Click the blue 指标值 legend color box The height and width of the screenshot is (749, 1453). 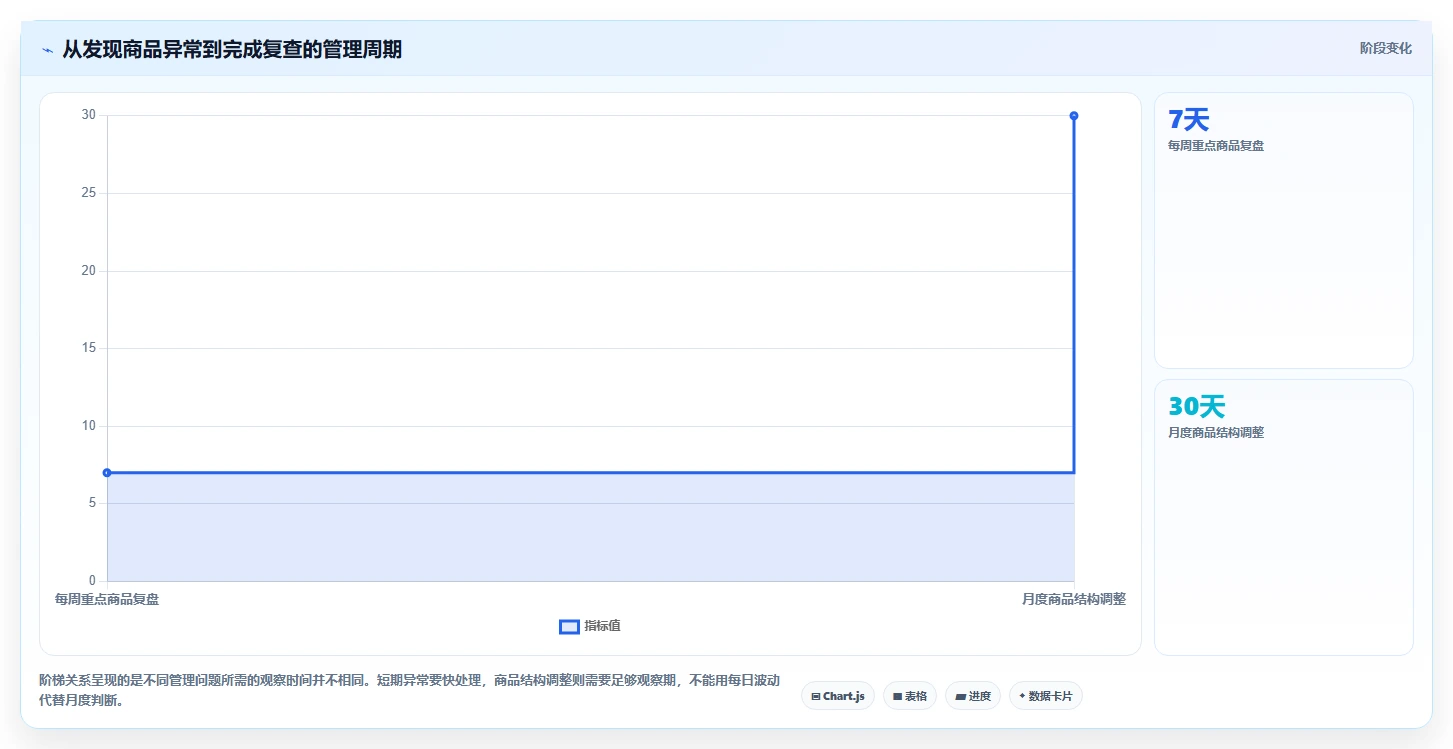(x=569, y=626)
